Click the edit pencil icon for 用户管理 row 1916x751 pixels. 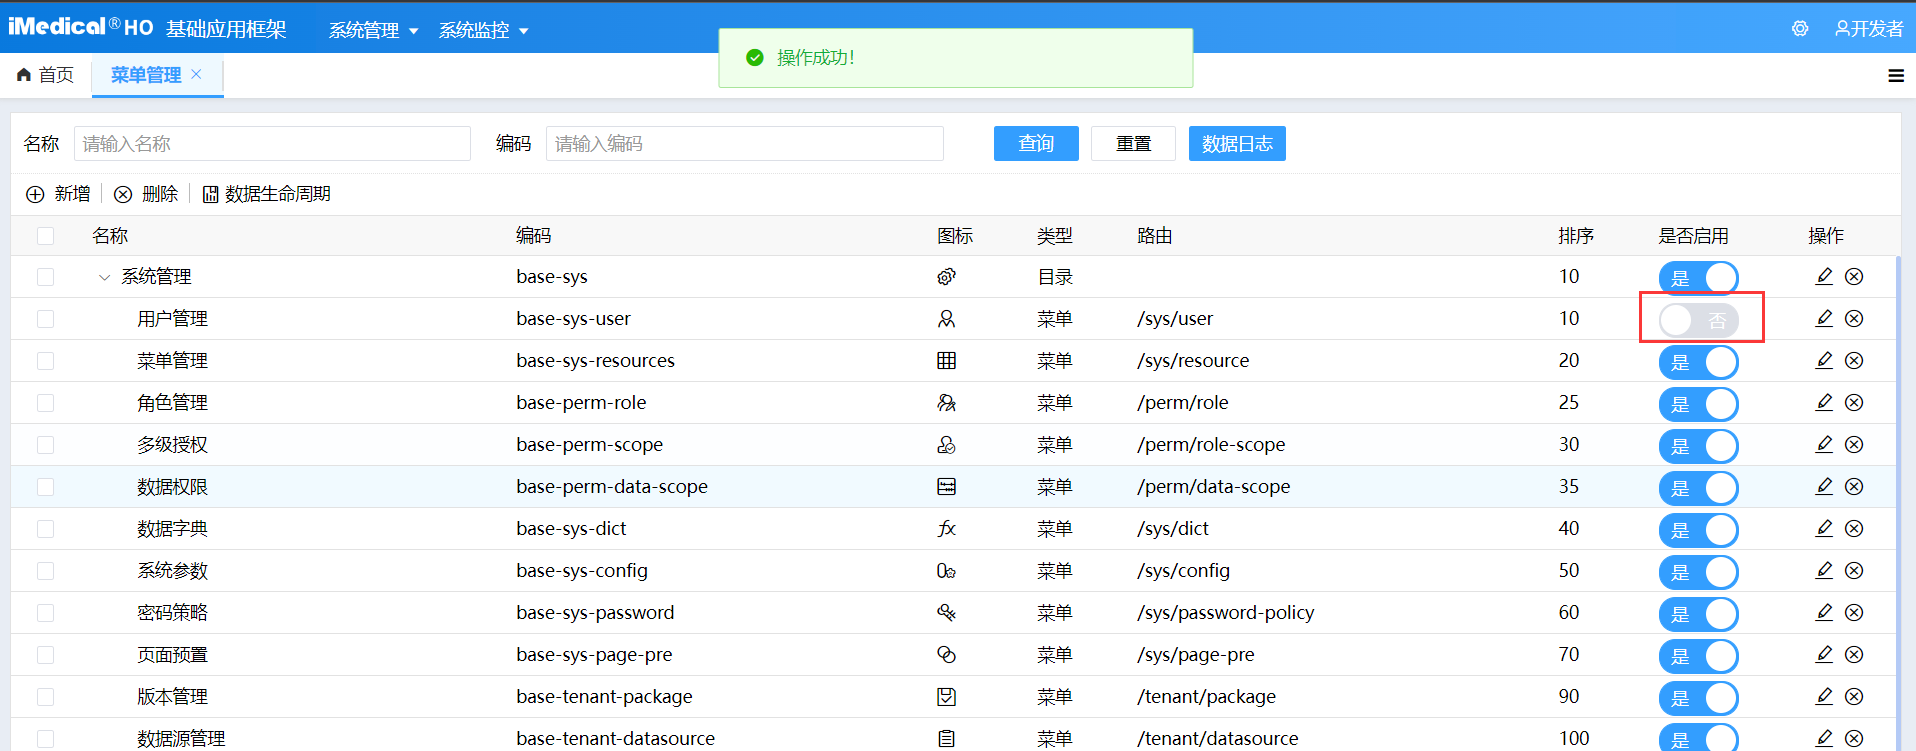(x=1824, y=318)
